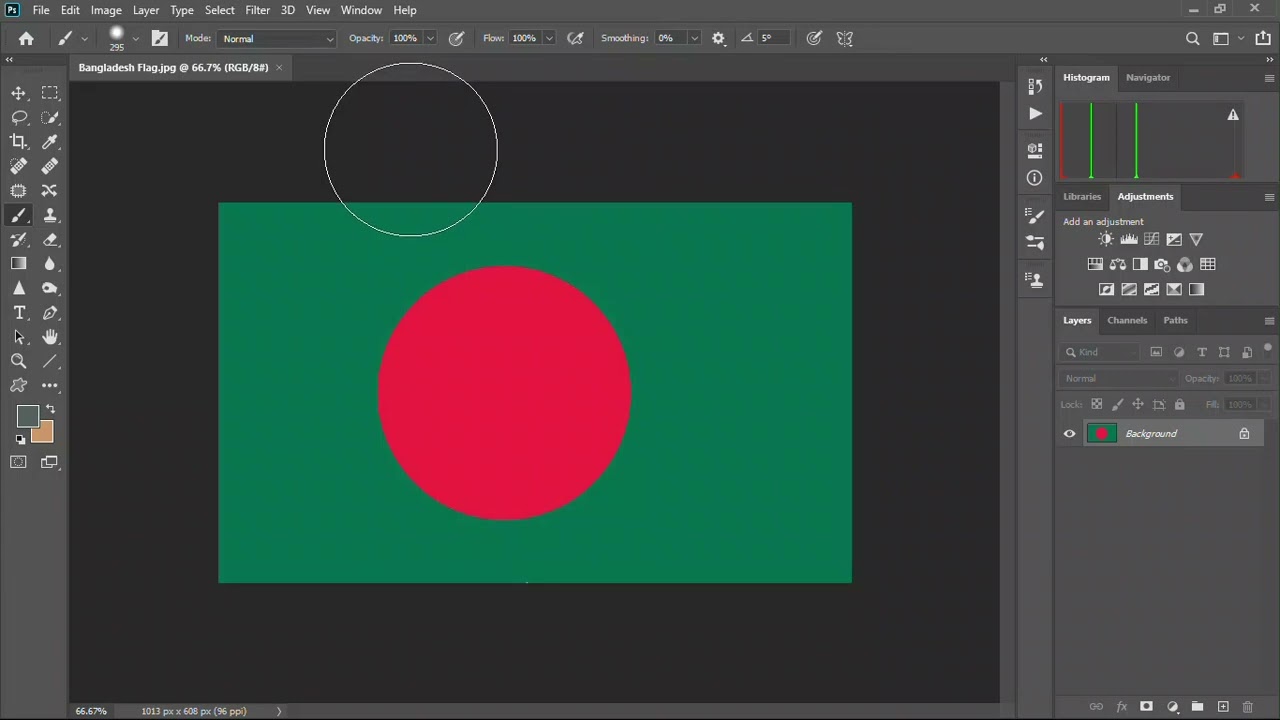Open the Image menu
The height and width of the screenshot is (720, 1280).
[x=106, y=10]
